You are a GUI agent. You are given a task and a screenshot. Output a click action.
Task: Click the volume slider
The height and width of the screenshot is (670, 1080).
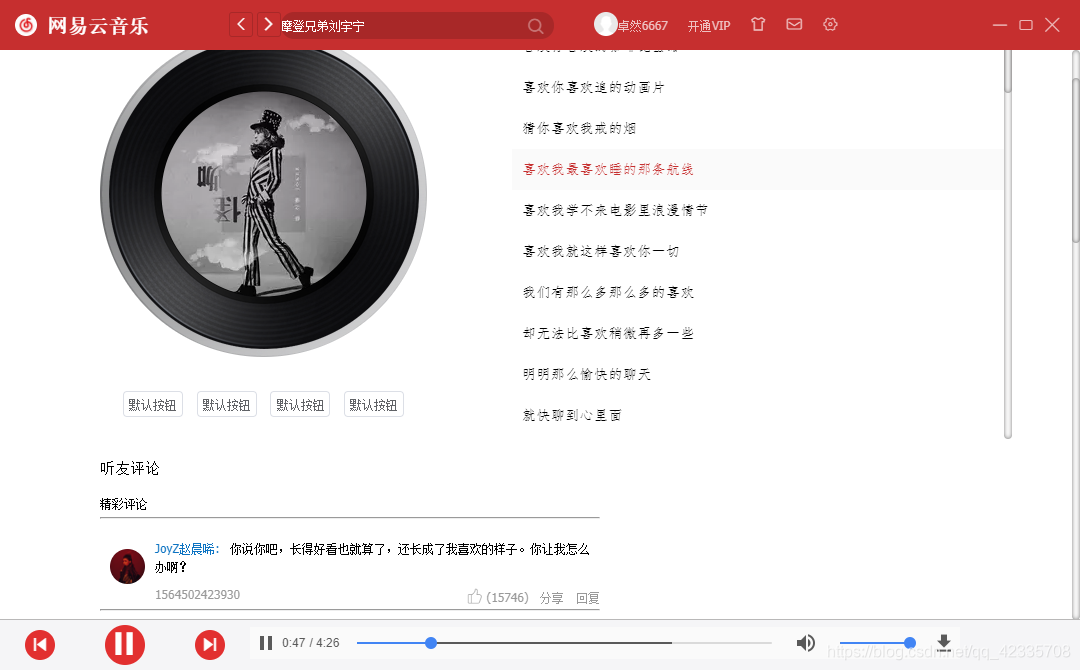(x=878, y=642)
